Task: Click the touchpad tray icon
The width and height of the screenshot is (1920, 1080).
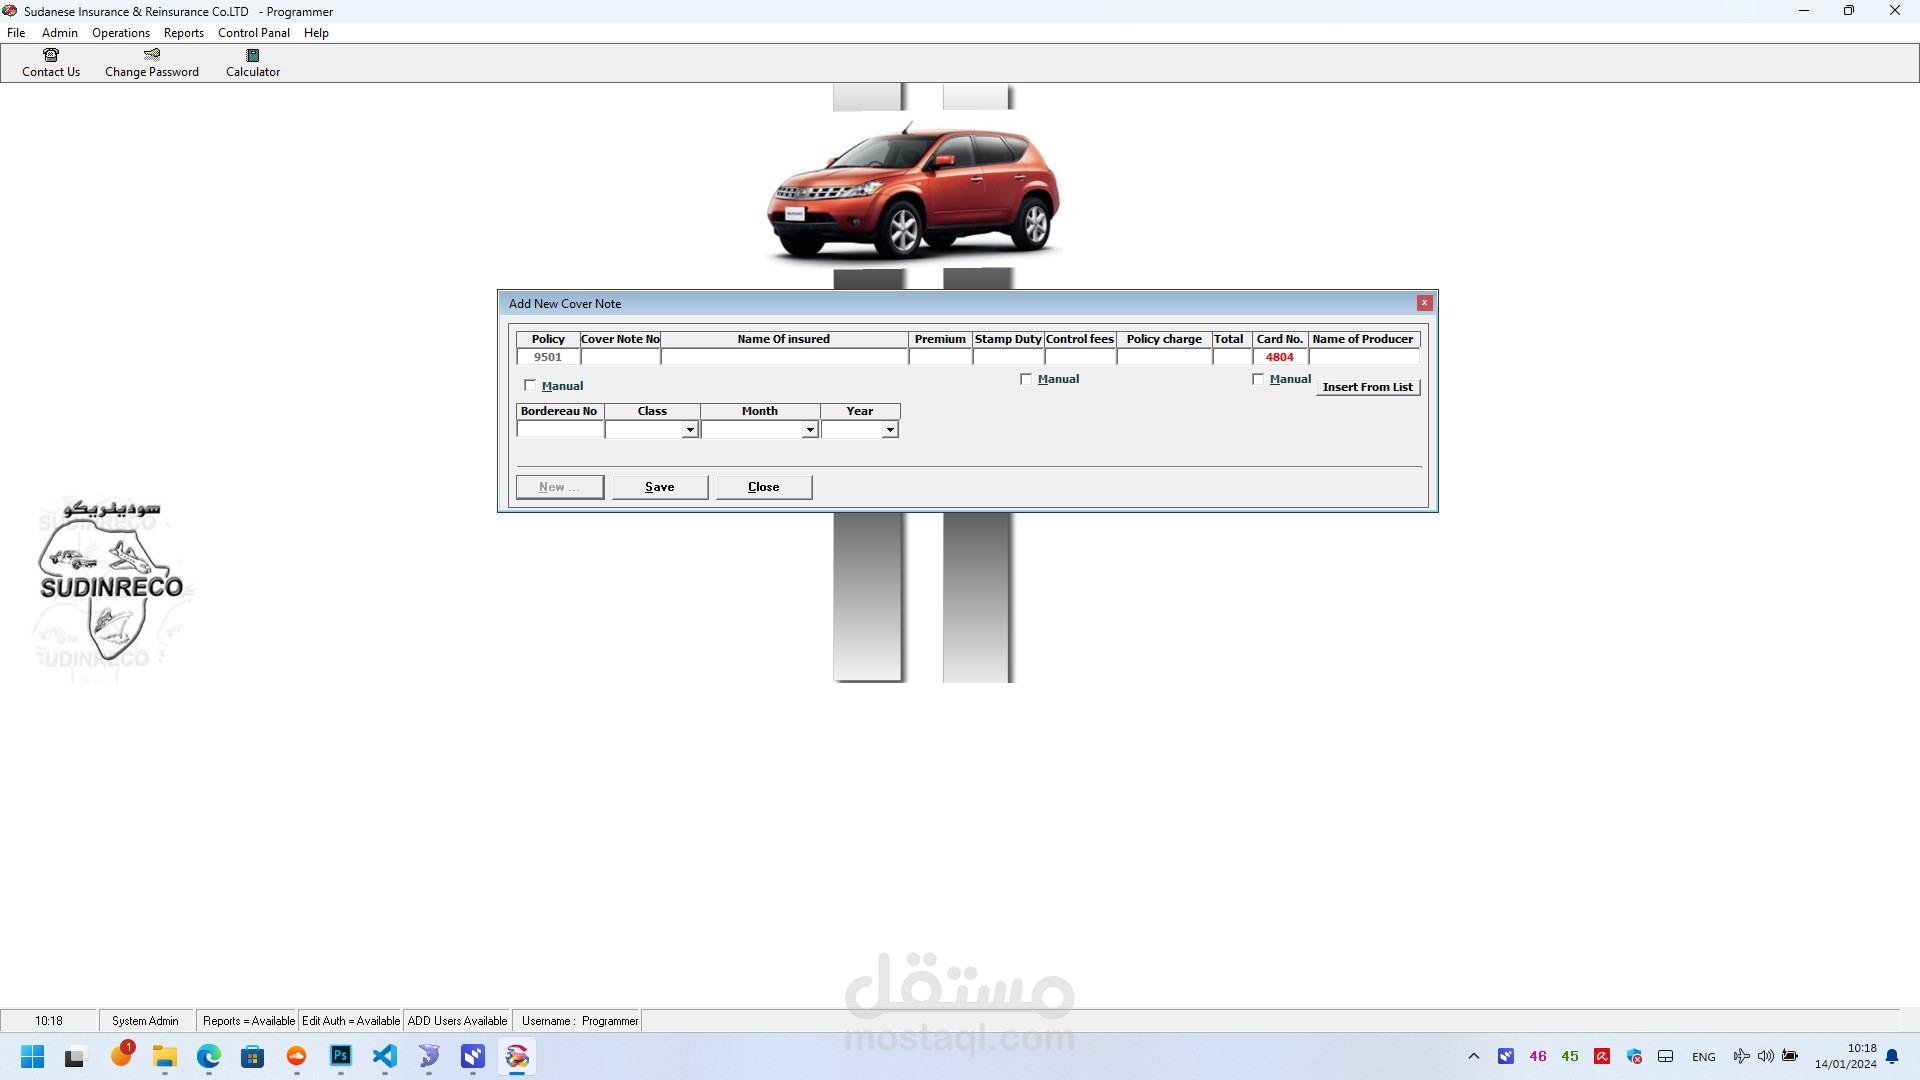Action: click(x=1666, y=1056)
